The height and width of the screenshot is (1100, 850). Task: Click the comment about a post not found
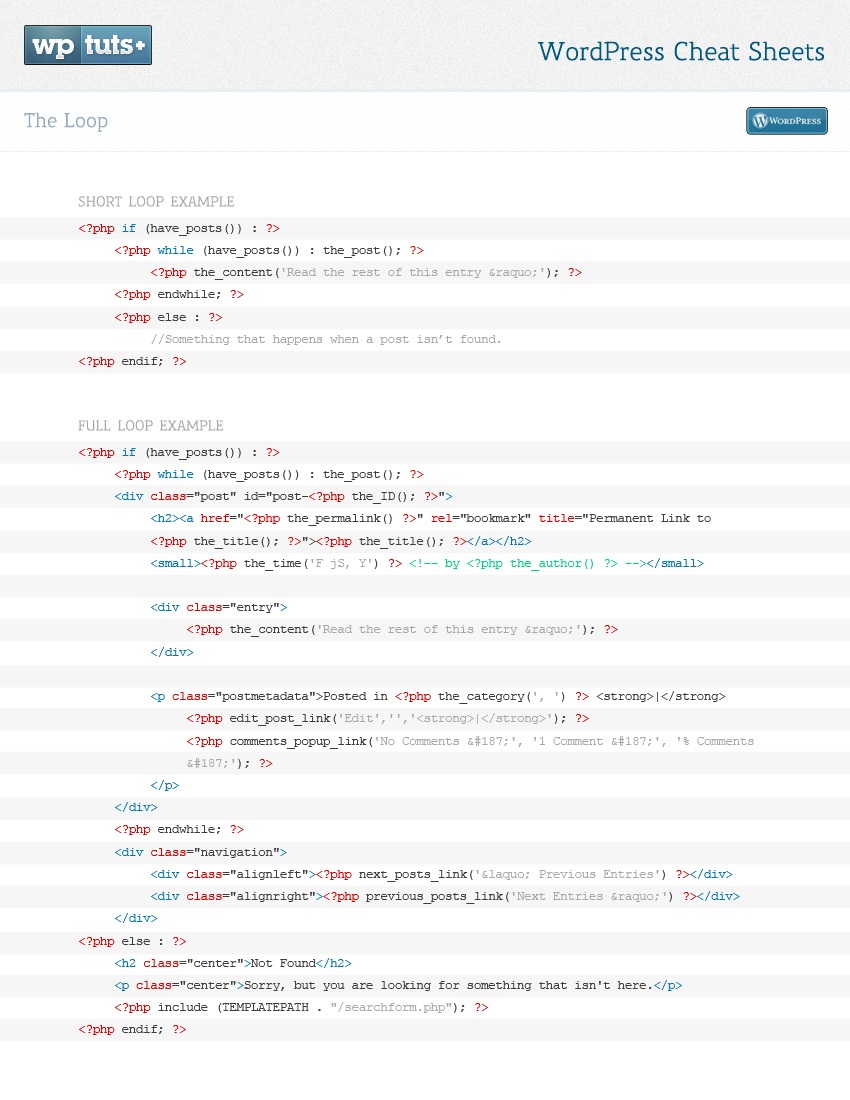pos(326,339)
